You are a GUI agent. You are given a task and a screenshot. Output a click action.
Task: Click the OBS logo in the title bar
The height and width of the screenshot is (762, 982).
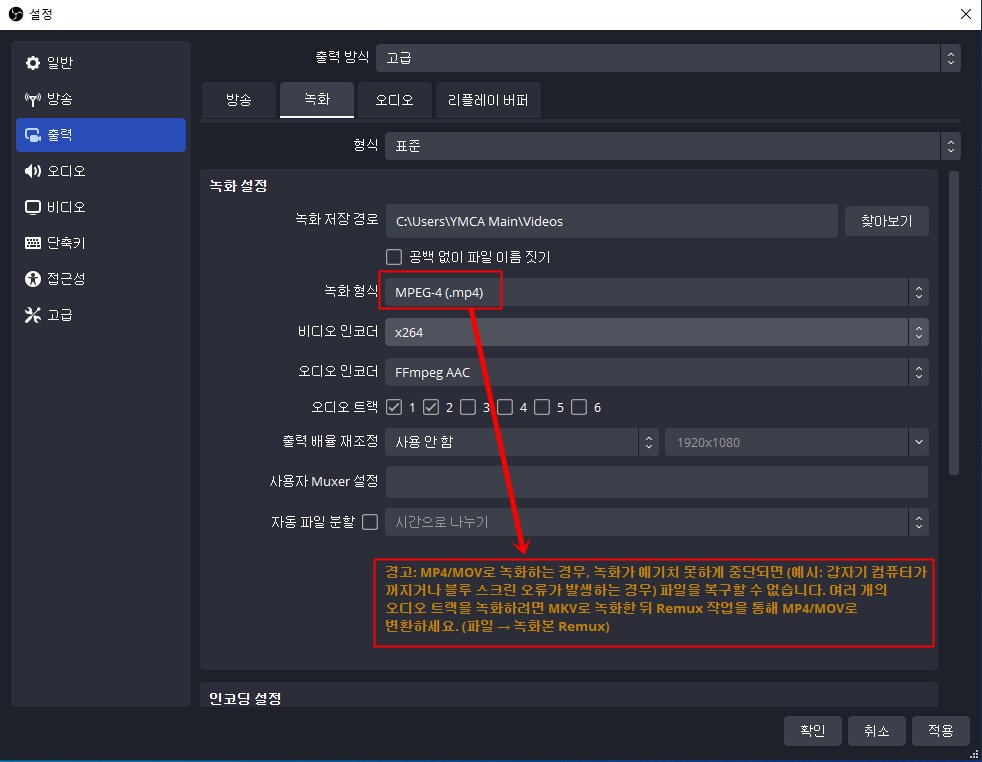[x=16, y=14]
